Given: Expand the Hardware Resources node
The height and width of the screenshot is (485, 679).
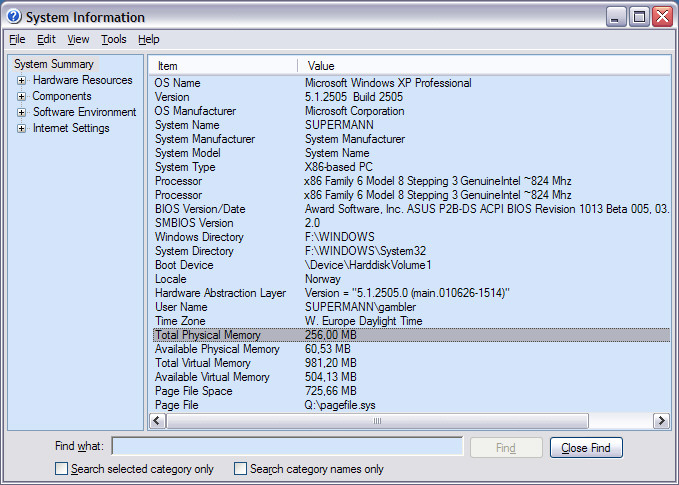Looking at the screenshot, I should 21,80.
